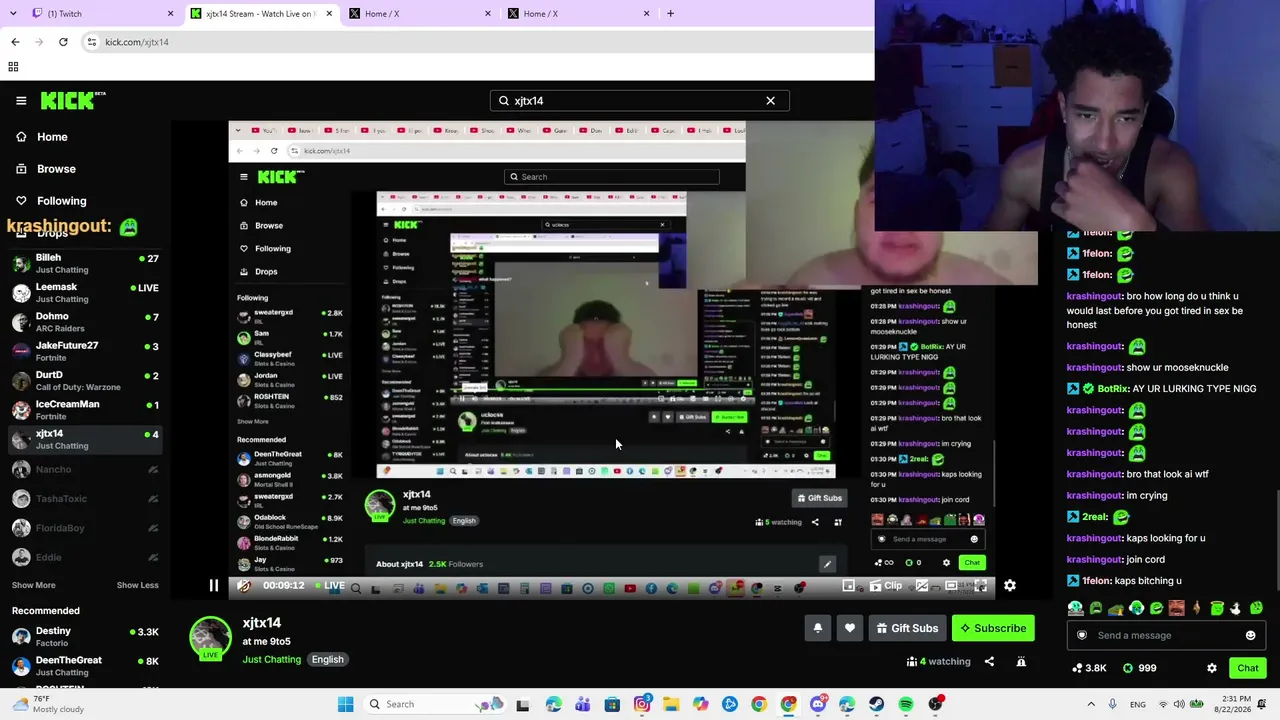Viewport: 1280px width, 720px height.
Task: Open the Just Chatting category link
Action: (271, 659)
